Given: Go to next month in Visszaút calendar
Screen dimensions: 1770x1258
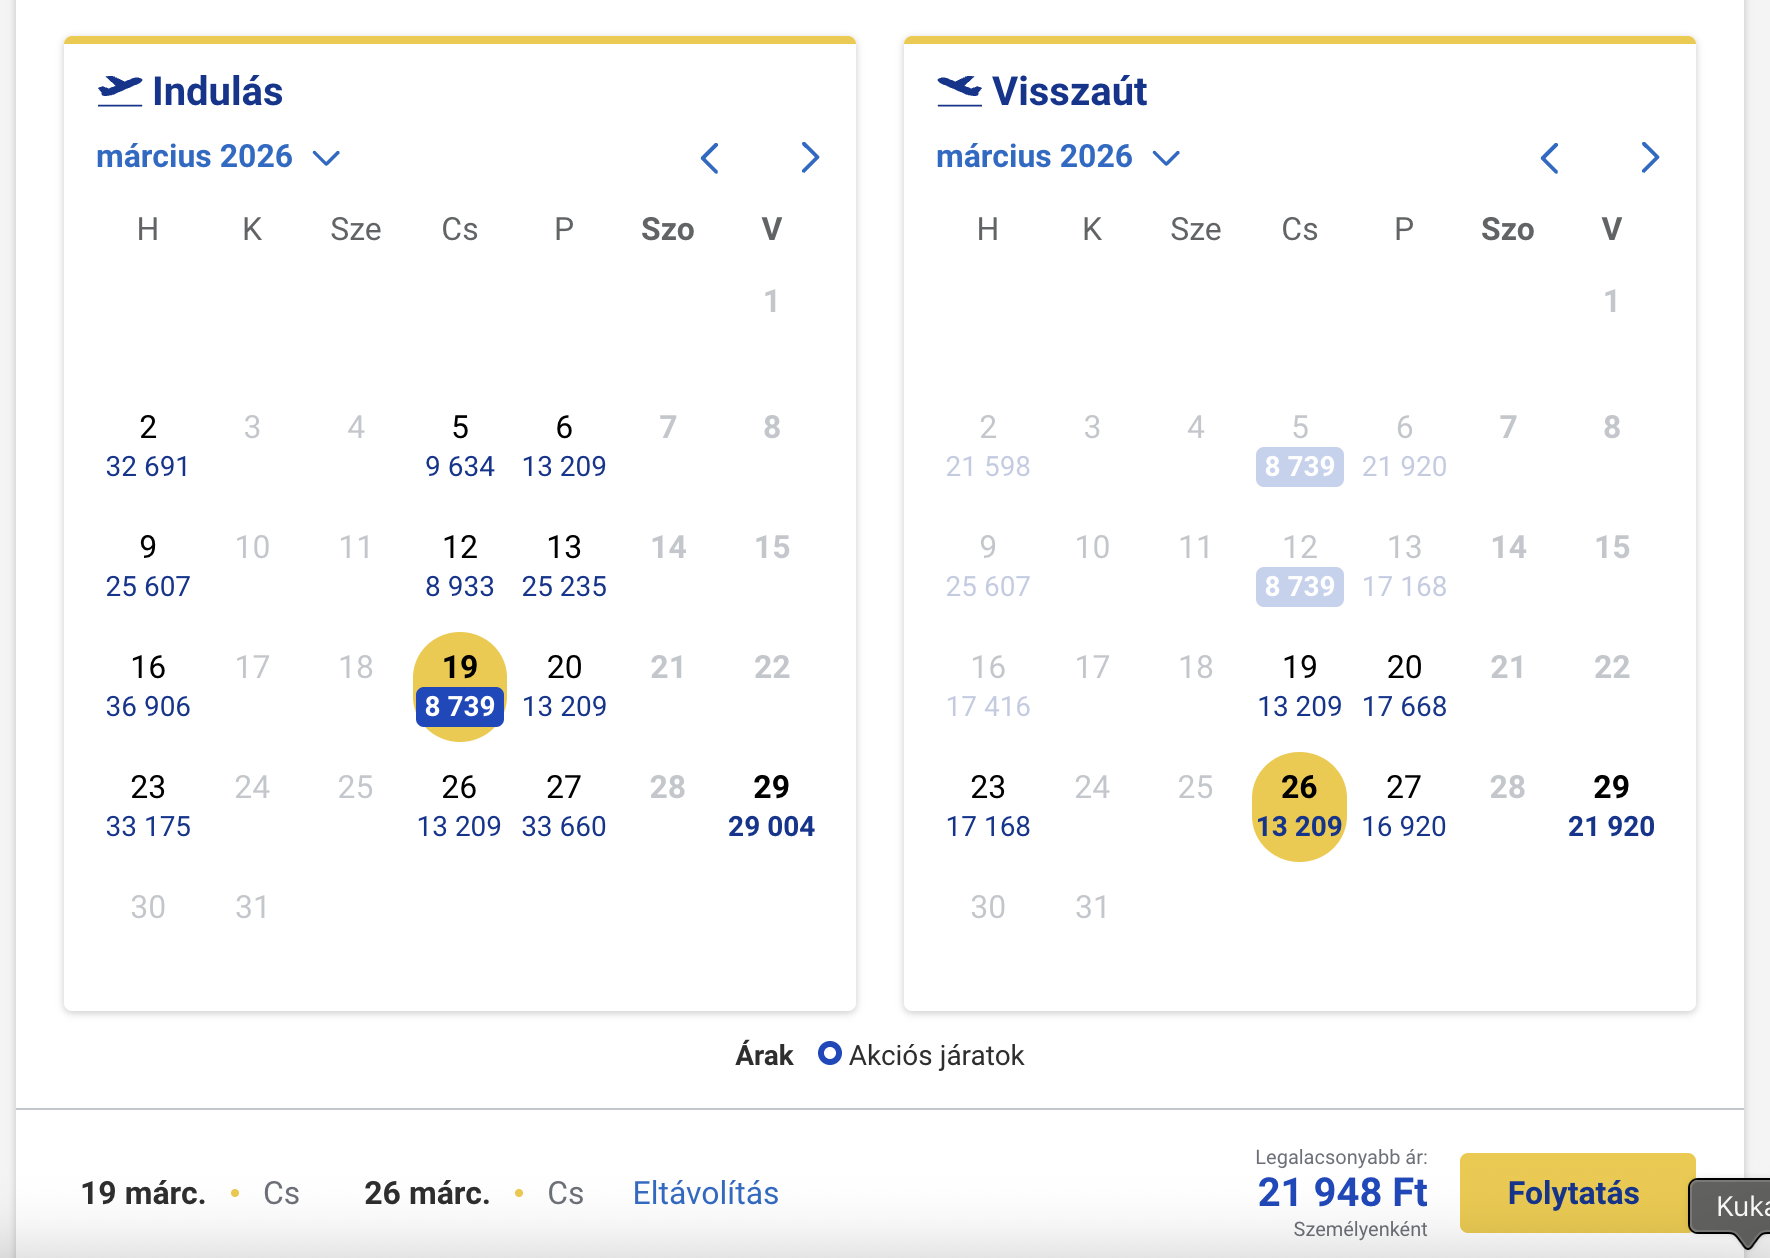Looking at the screenshot, I should click(x=1650, y=158).
